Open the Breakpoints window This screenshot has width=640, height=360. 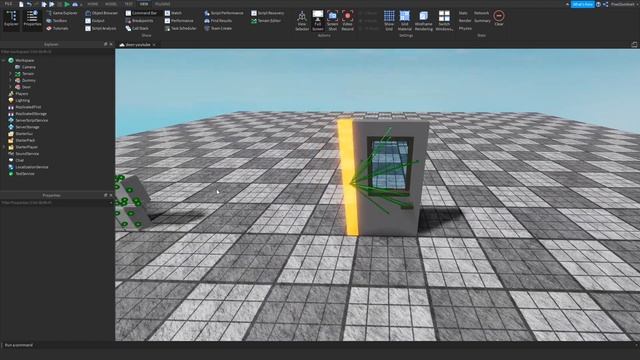click(x=140, y=21)
